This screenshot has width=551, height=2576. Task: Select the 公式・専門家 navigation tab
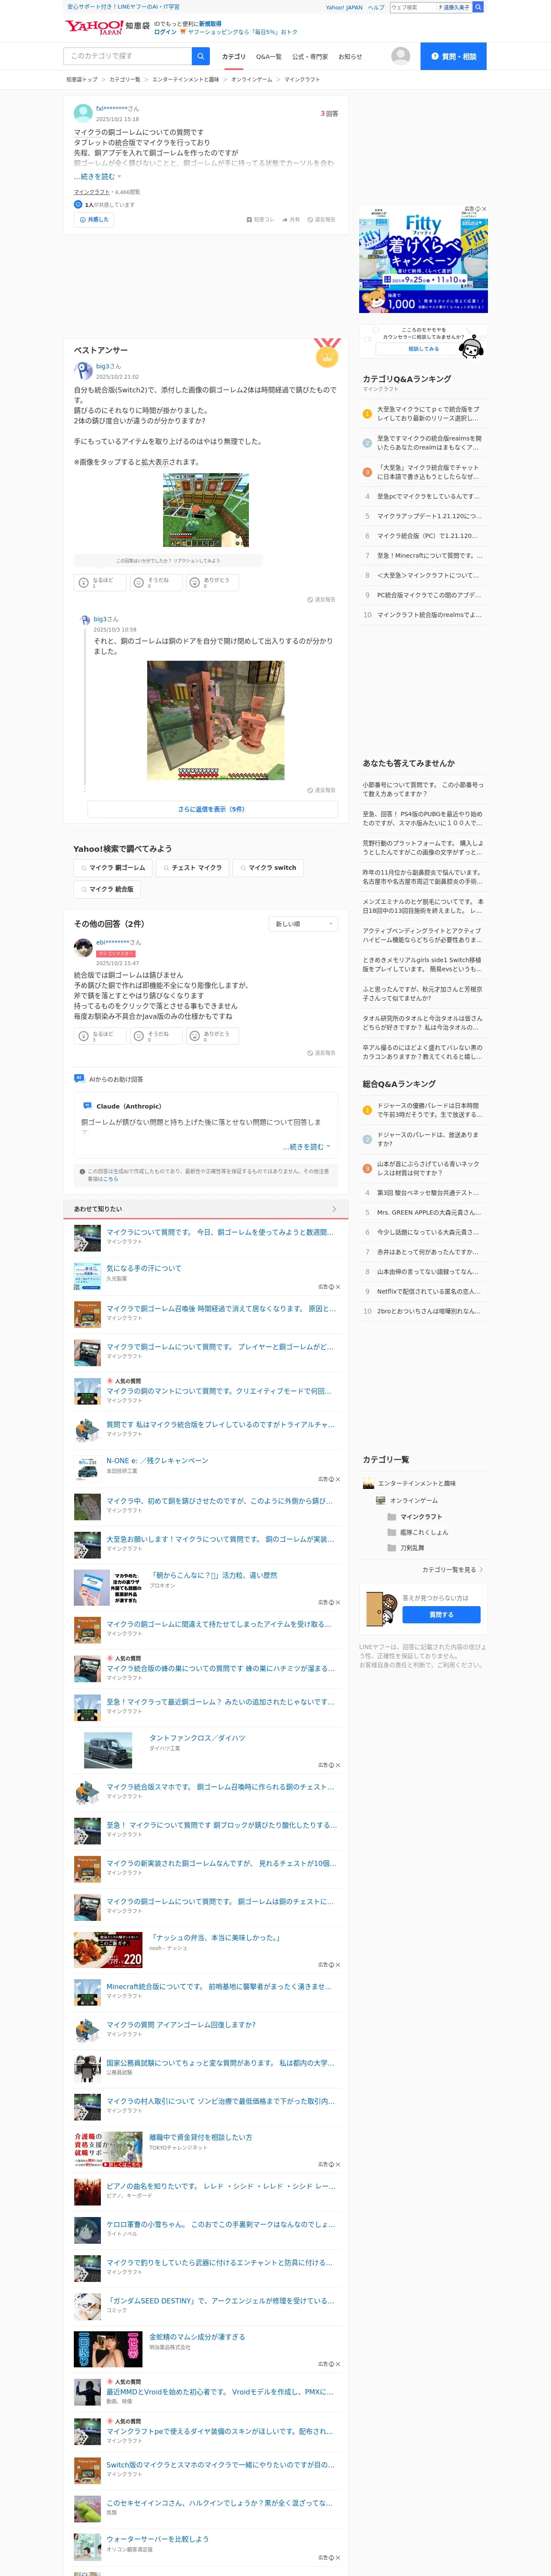click(310, 57)
